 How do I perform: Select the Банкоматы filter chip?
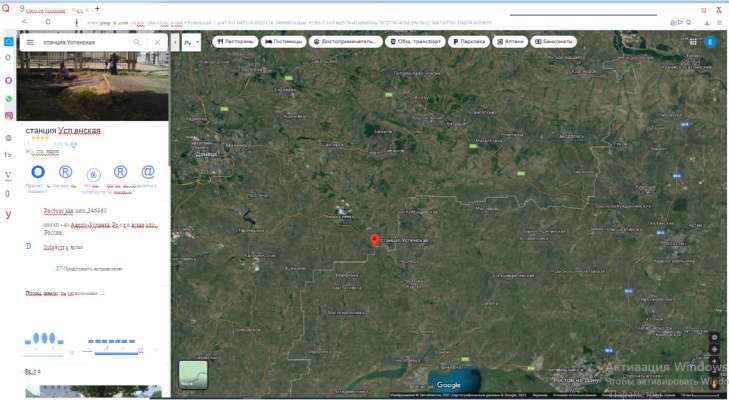(554, 42)
